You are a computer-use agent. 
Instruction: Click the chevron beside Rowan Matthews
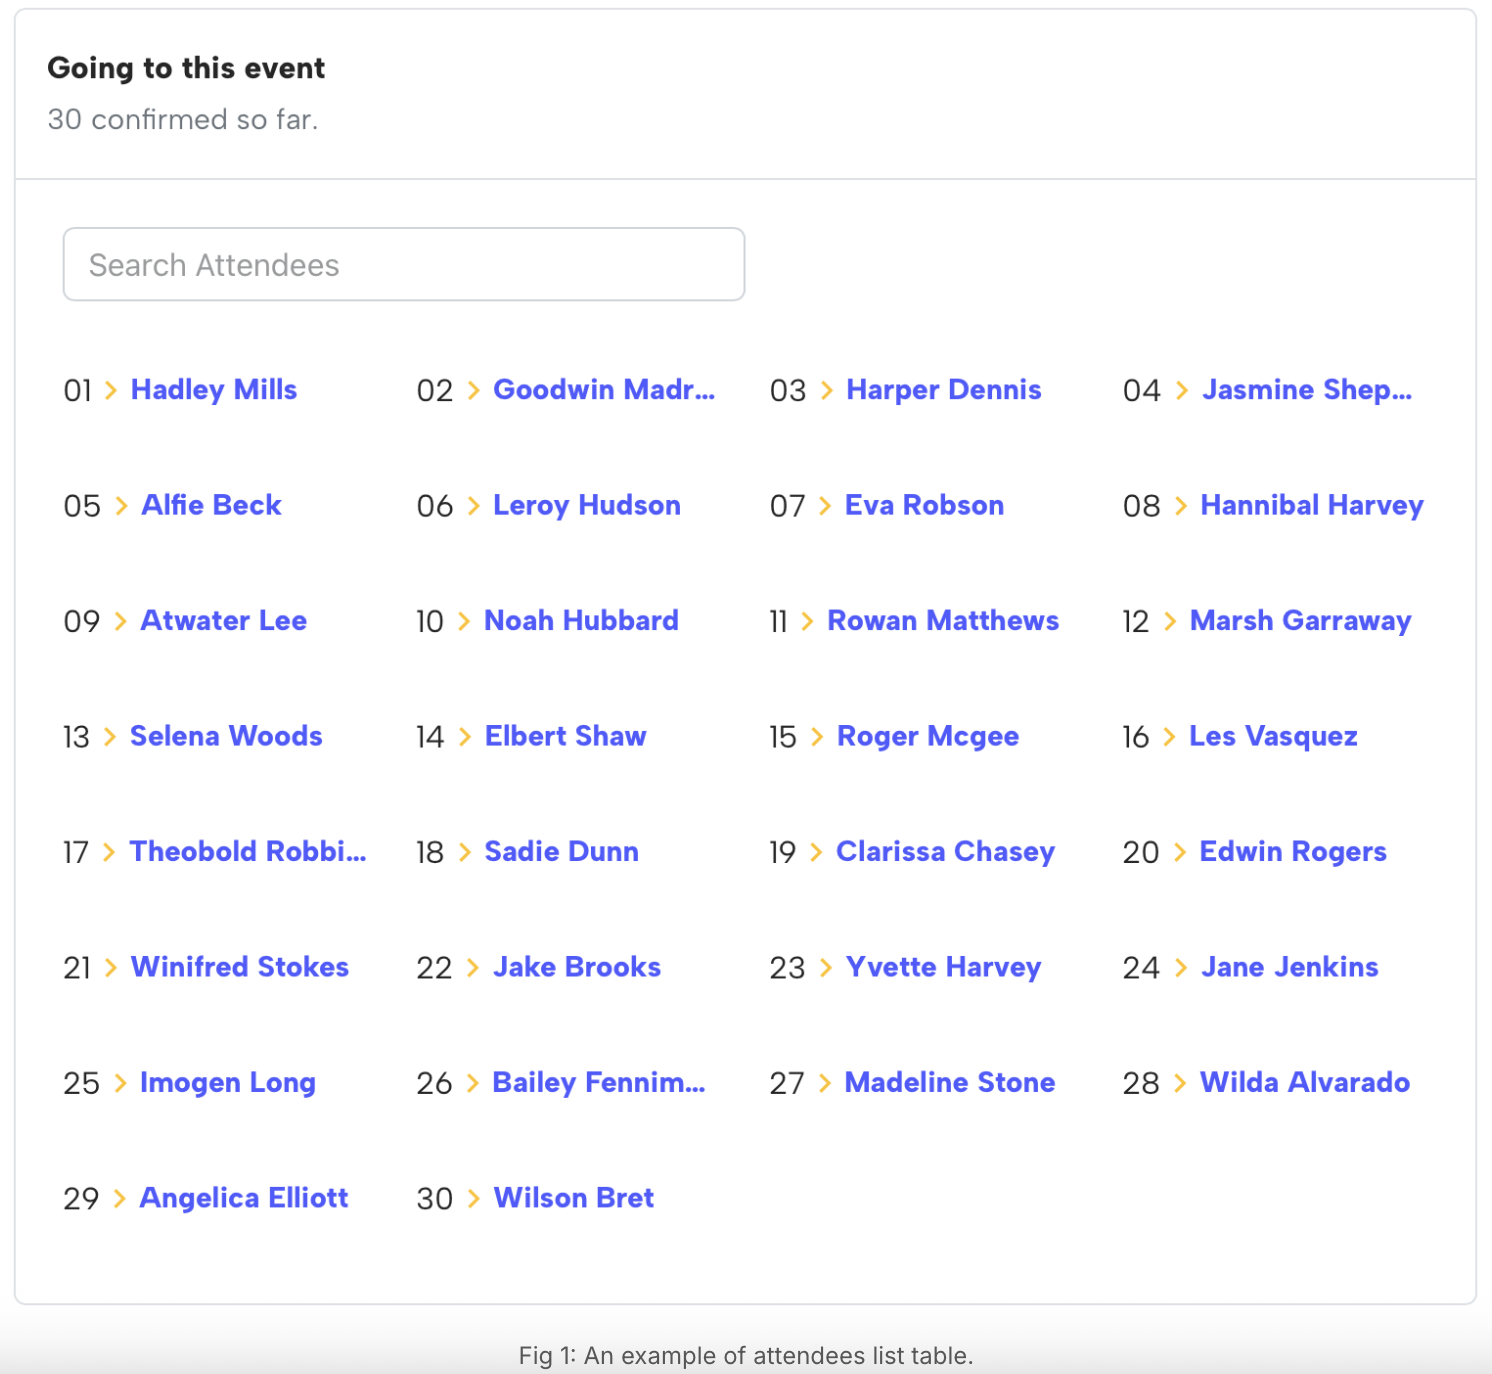(807, 622)
